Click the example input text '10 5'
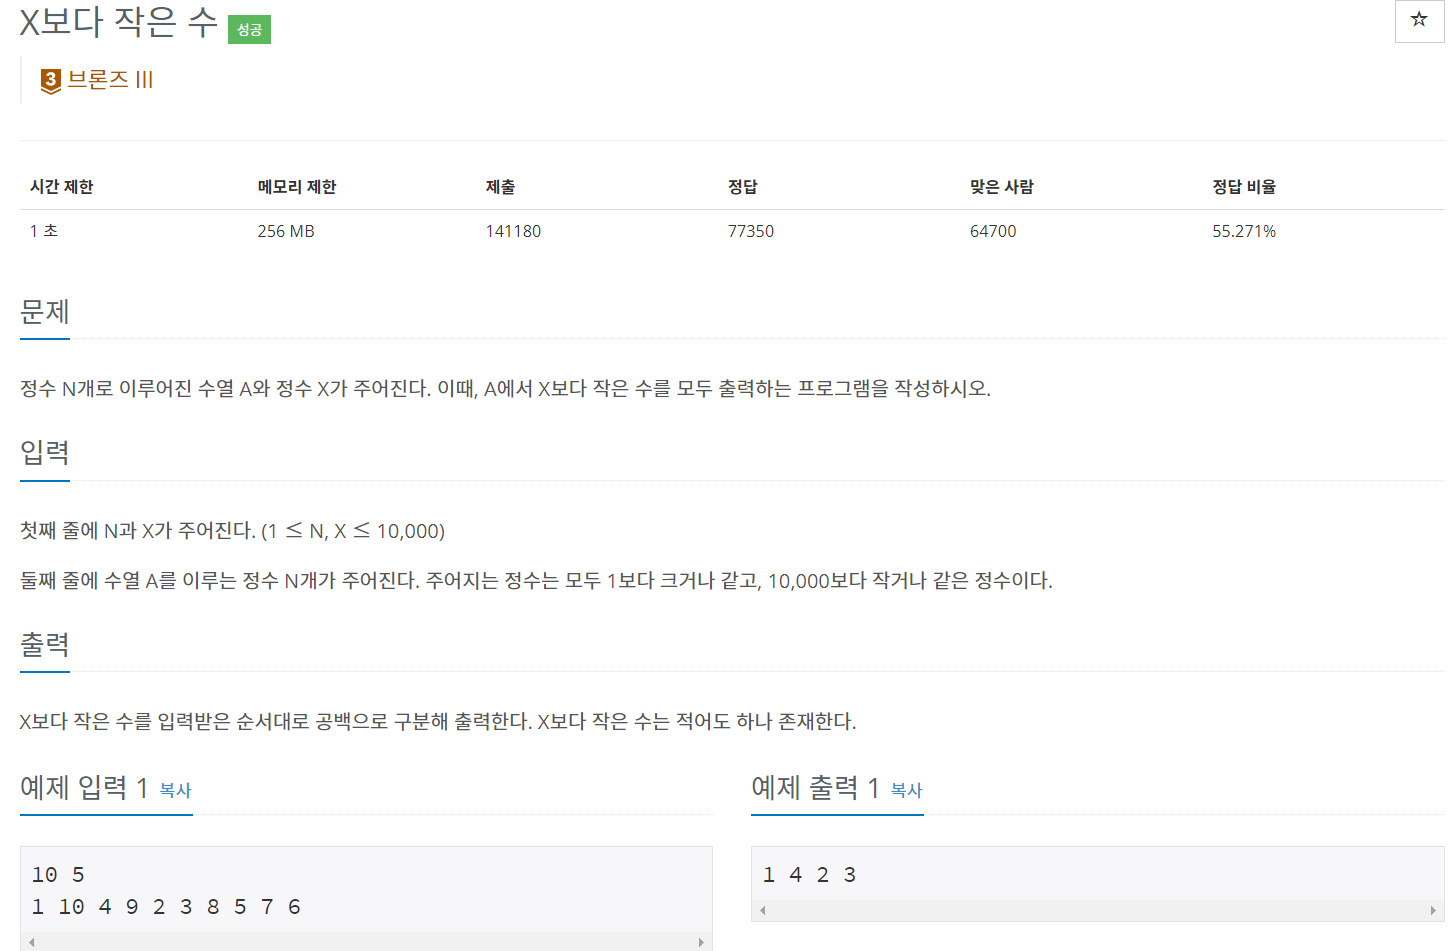The height and width of the screenshot is (951, 1450). tap(58, 875)
